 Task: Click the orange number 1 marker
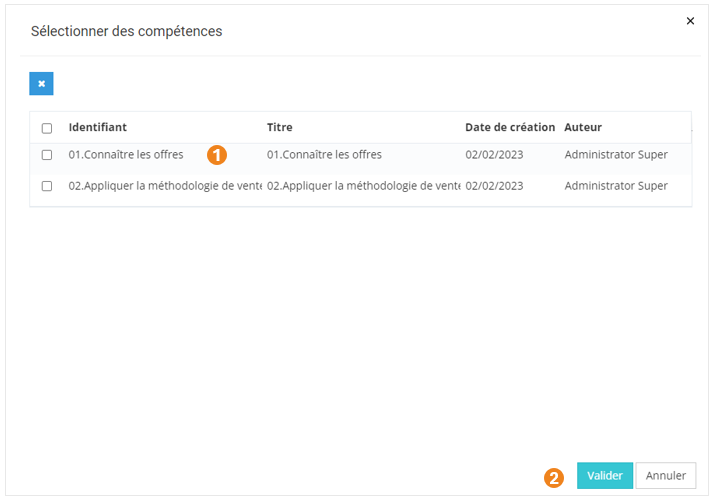pyautogui.click(x=217, y=155)
